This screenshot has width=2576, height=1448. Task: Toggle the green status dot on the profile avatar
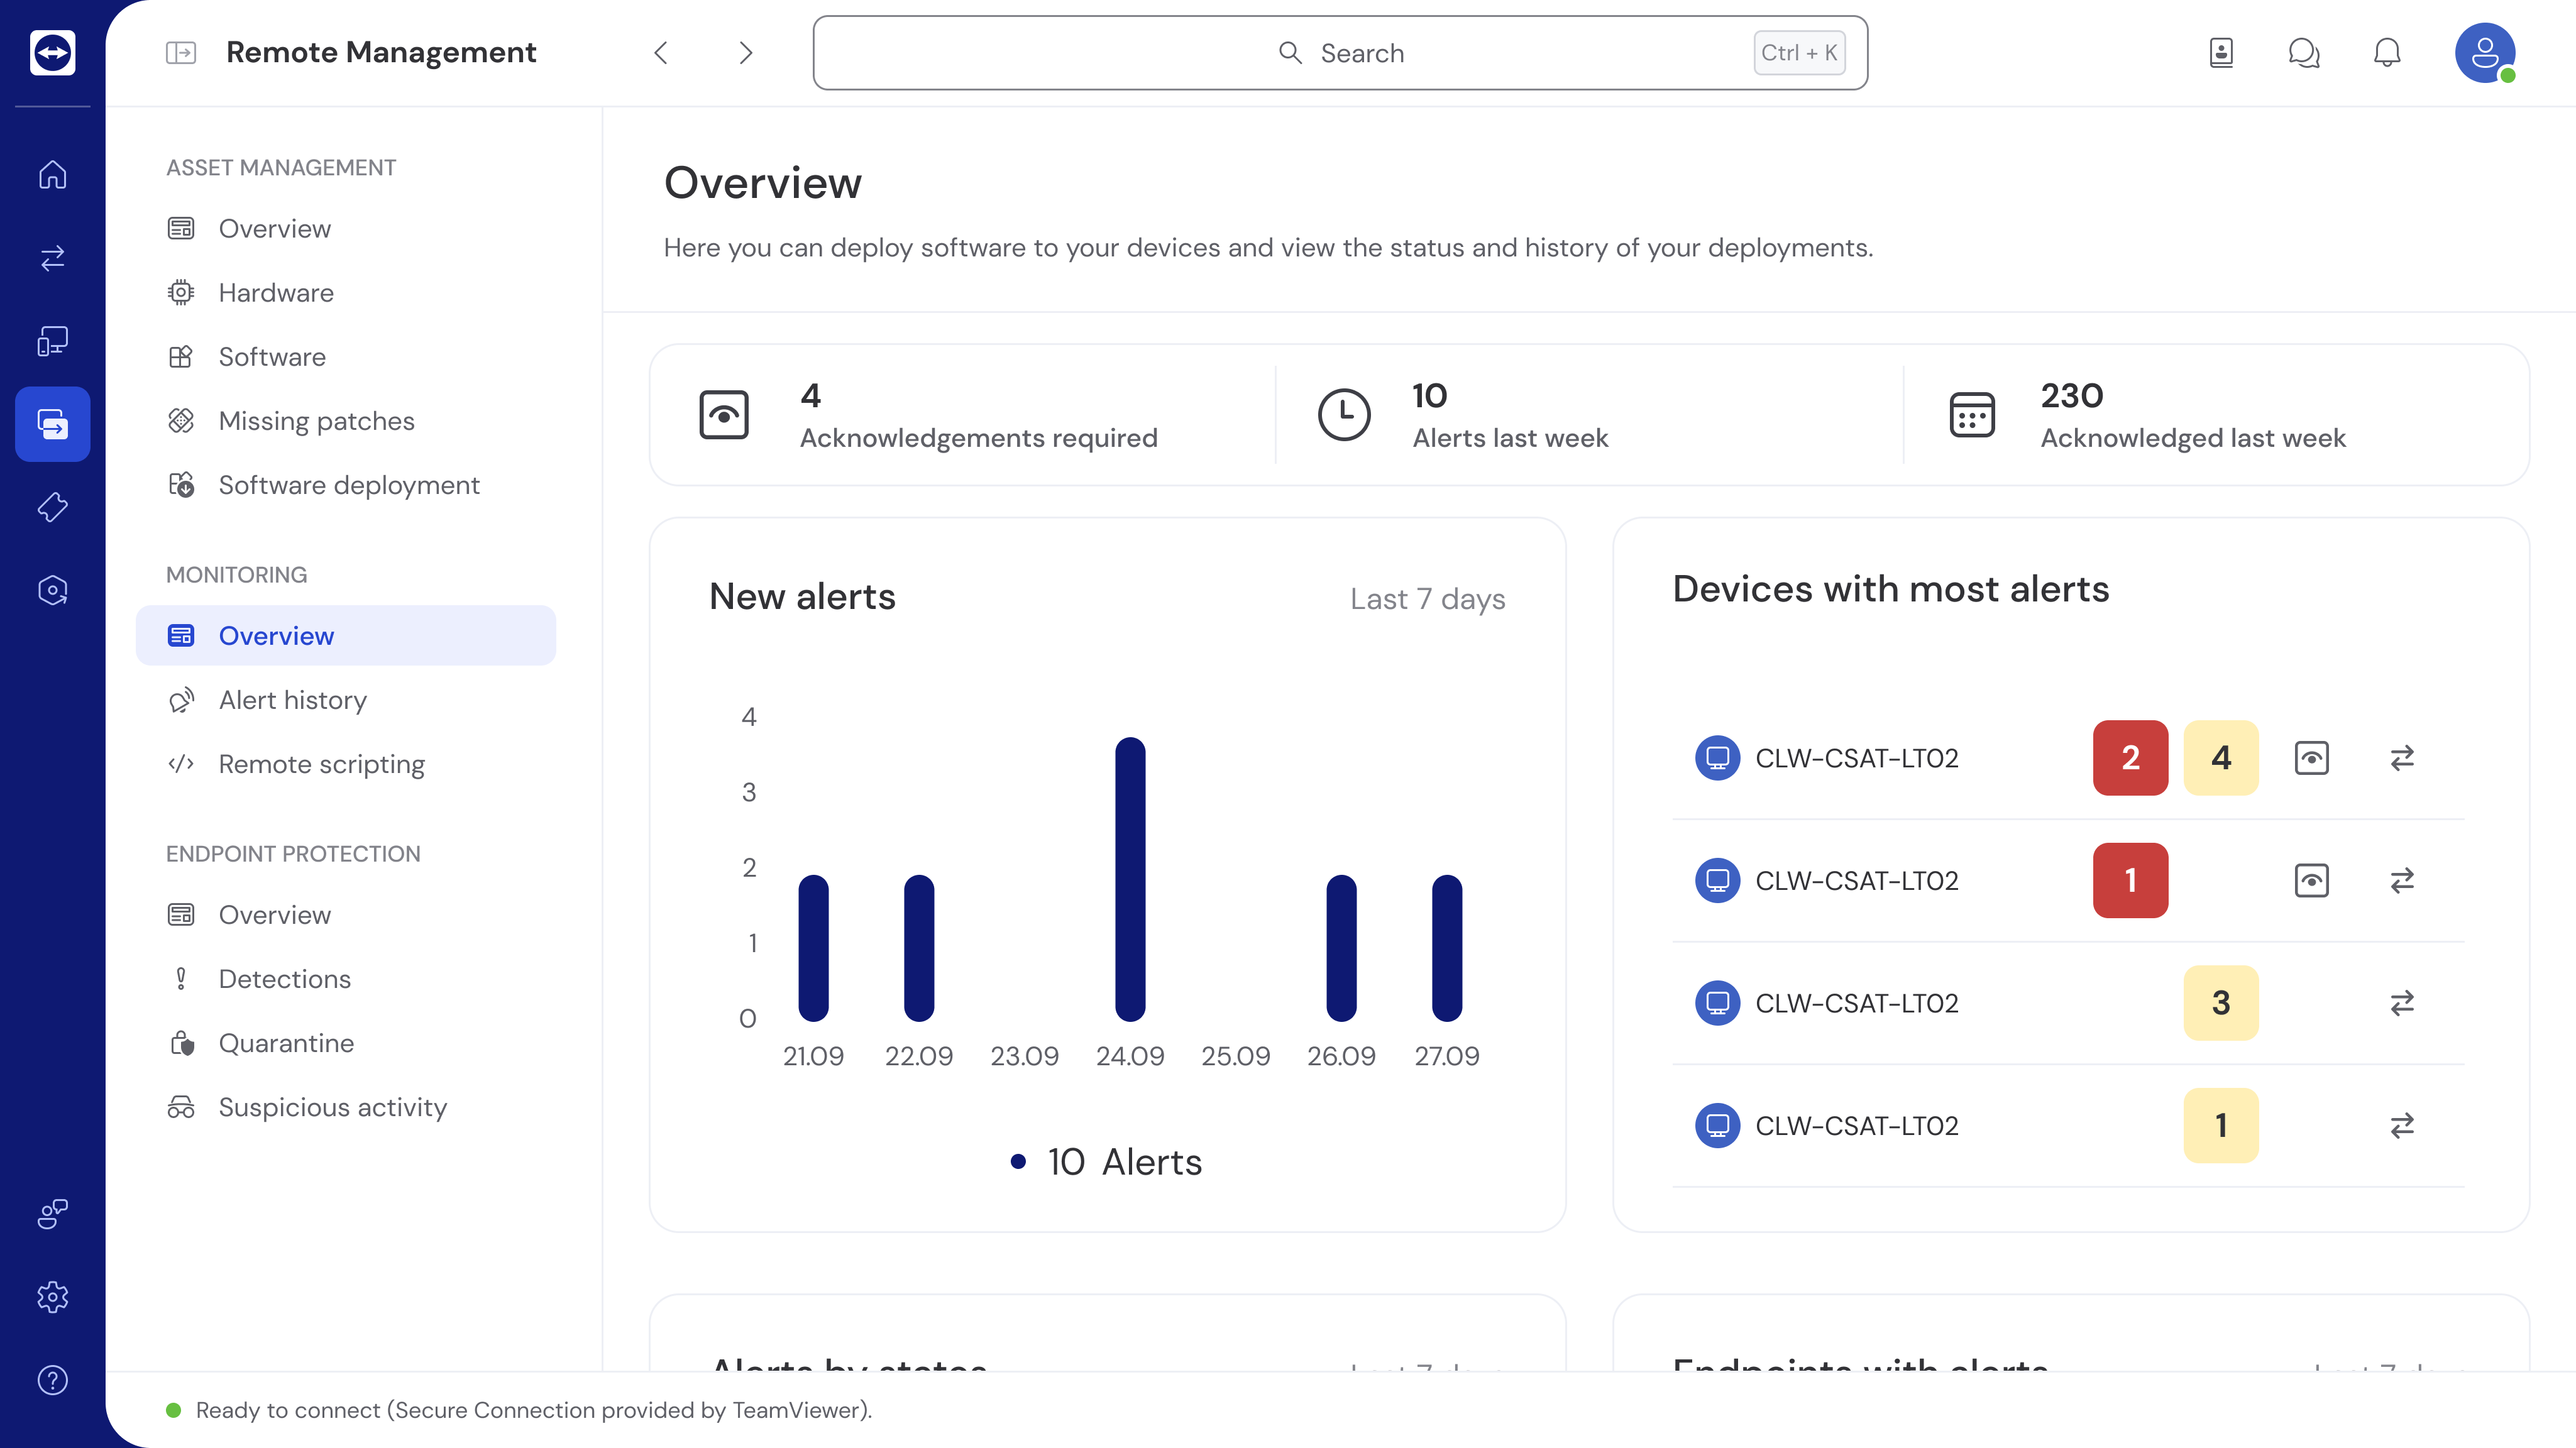2508,78
